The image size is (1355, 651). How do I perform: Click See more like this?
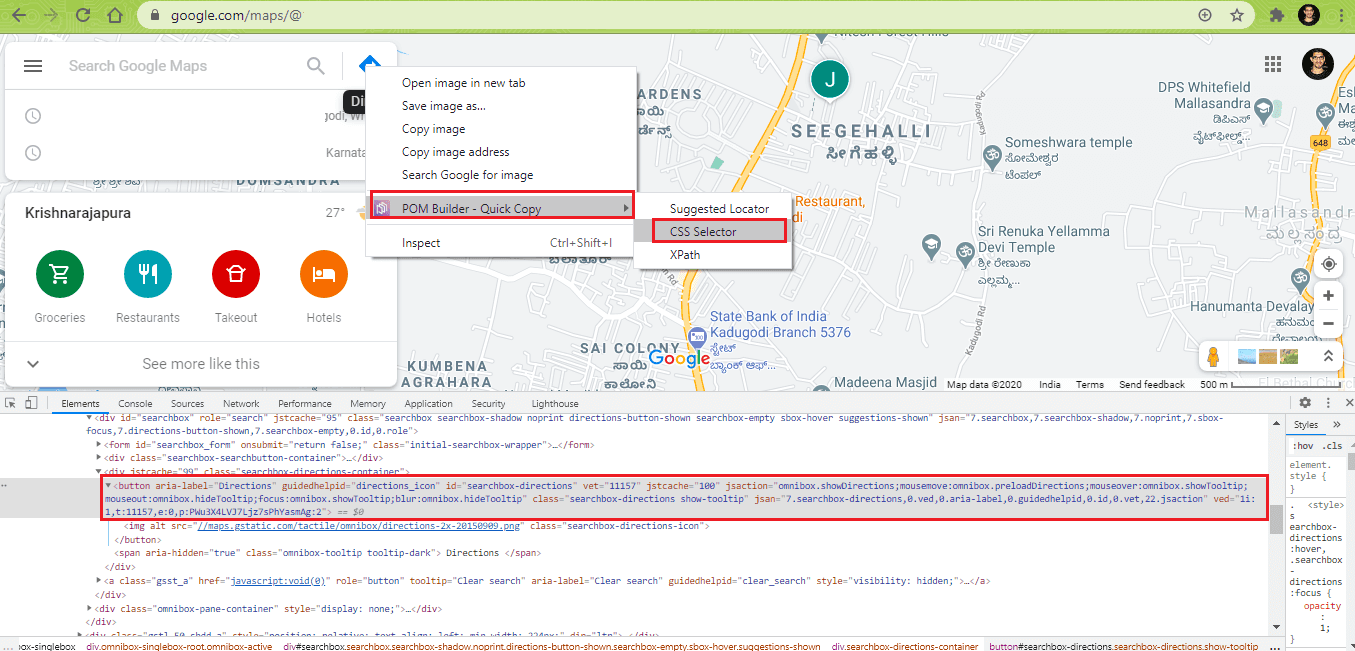(201, 364)
